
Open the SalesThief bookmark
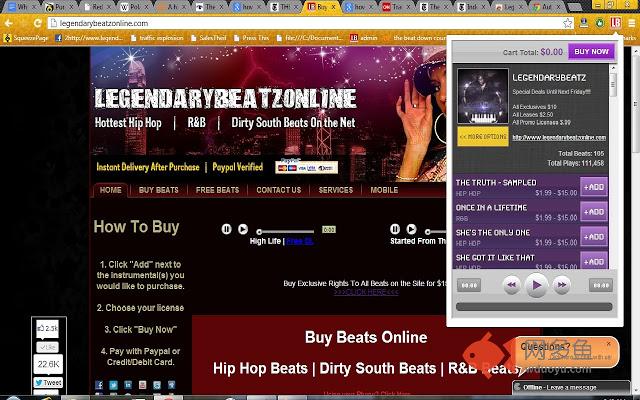(x=209, y=38)
